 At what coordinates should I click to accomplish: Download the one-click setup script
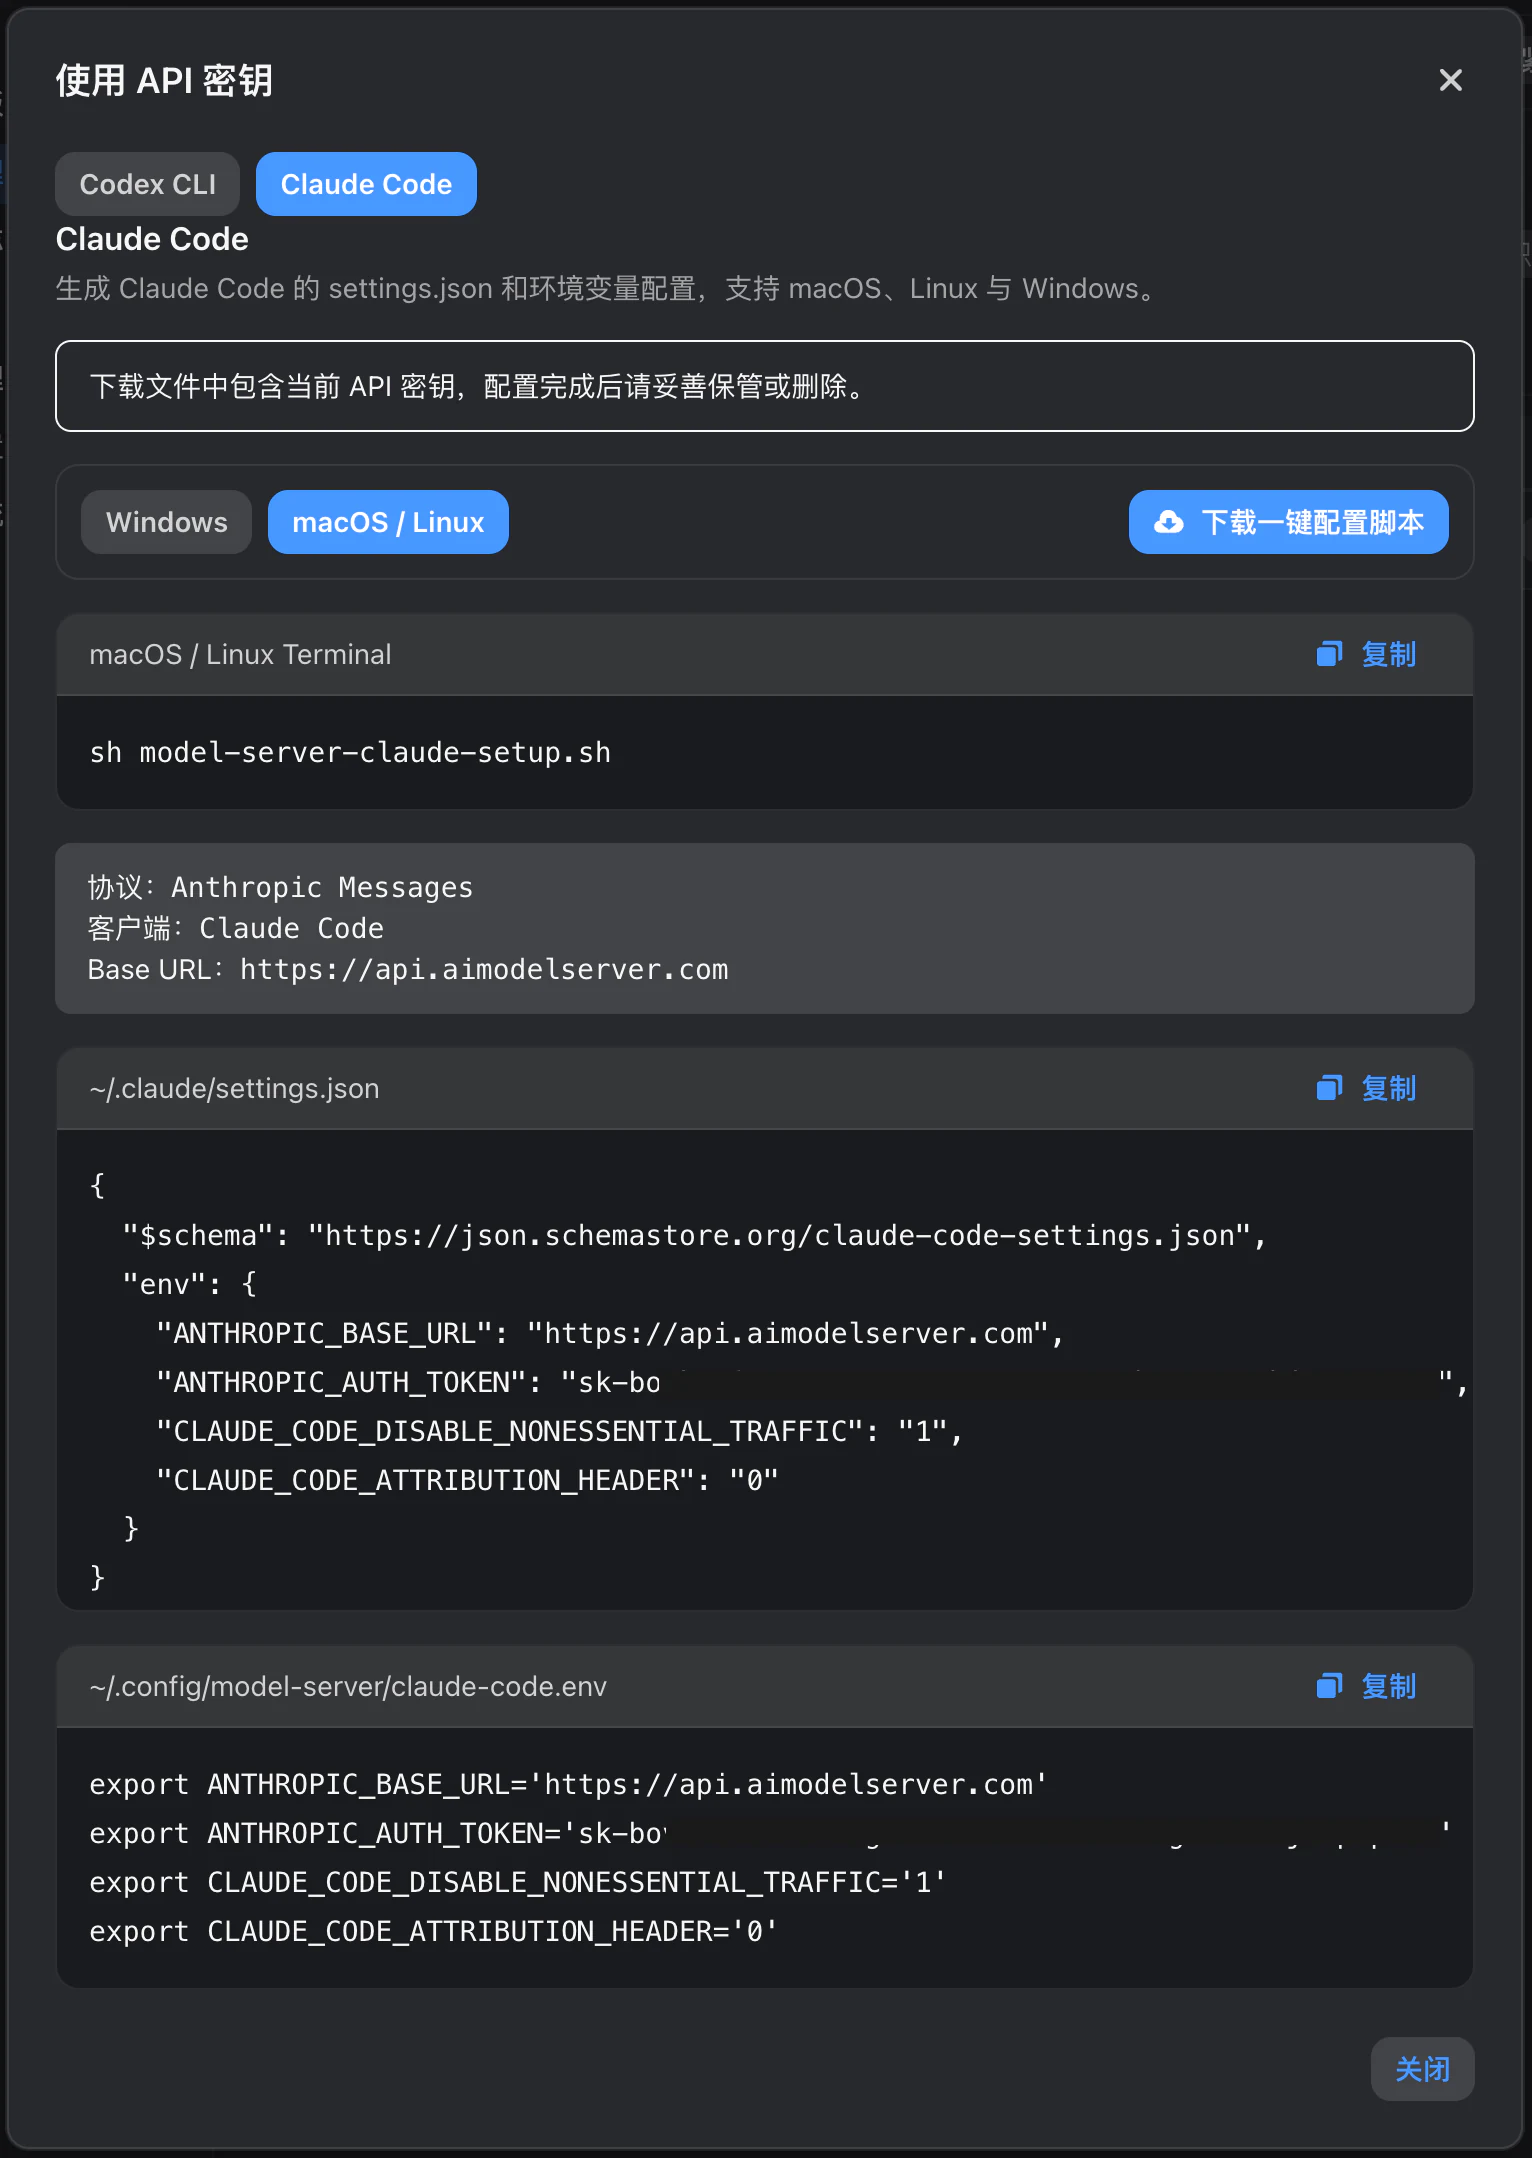(x=1288, y=522)
